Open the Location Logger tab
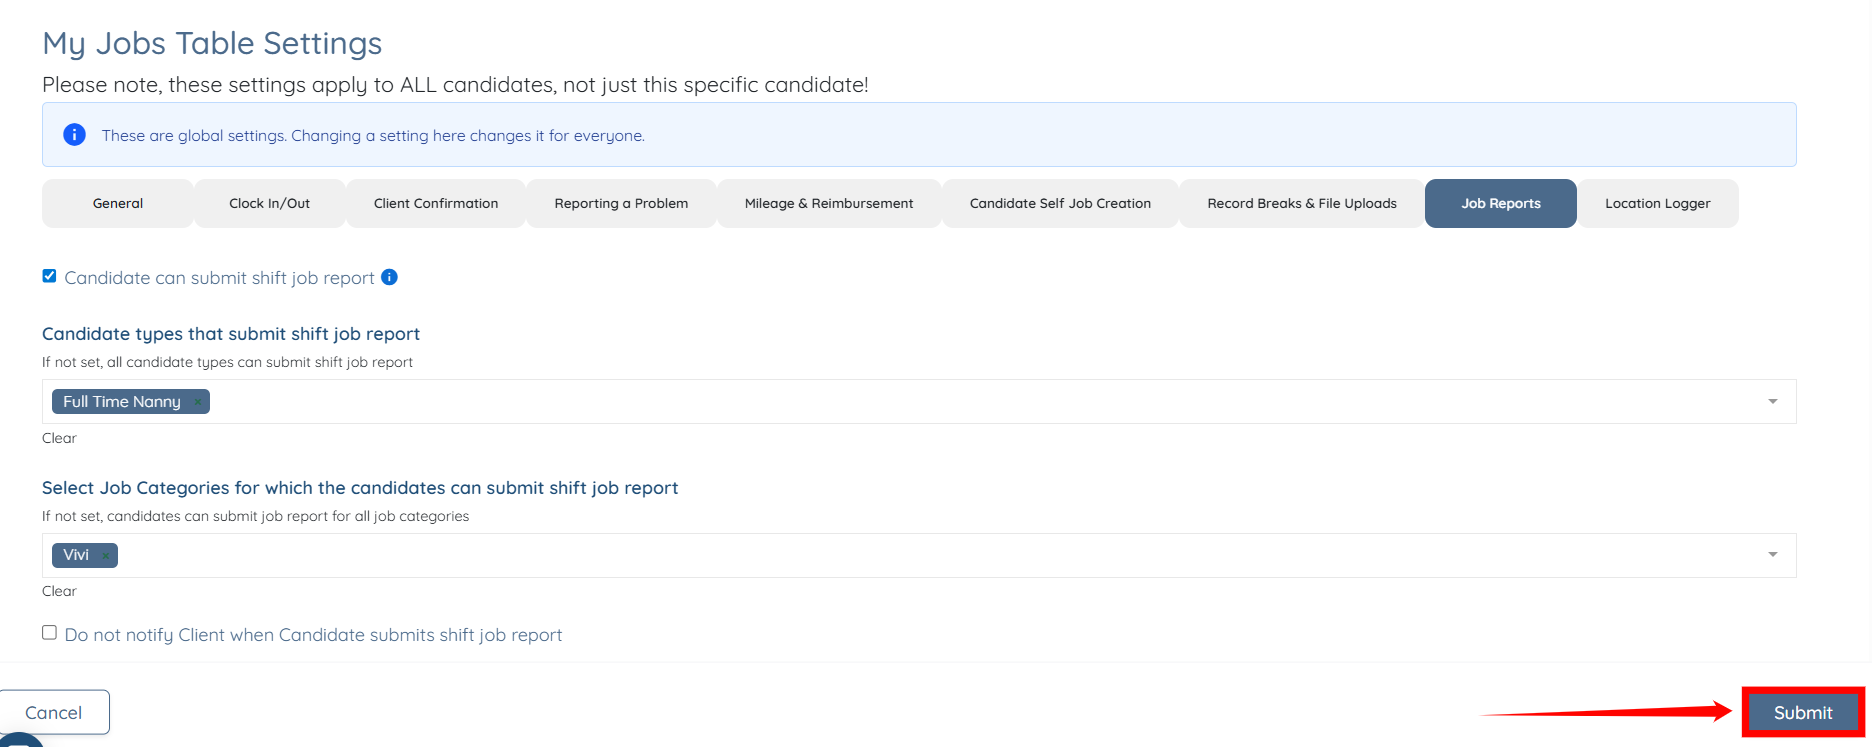Viewport: 1872px width, 747px height. 1657,204
